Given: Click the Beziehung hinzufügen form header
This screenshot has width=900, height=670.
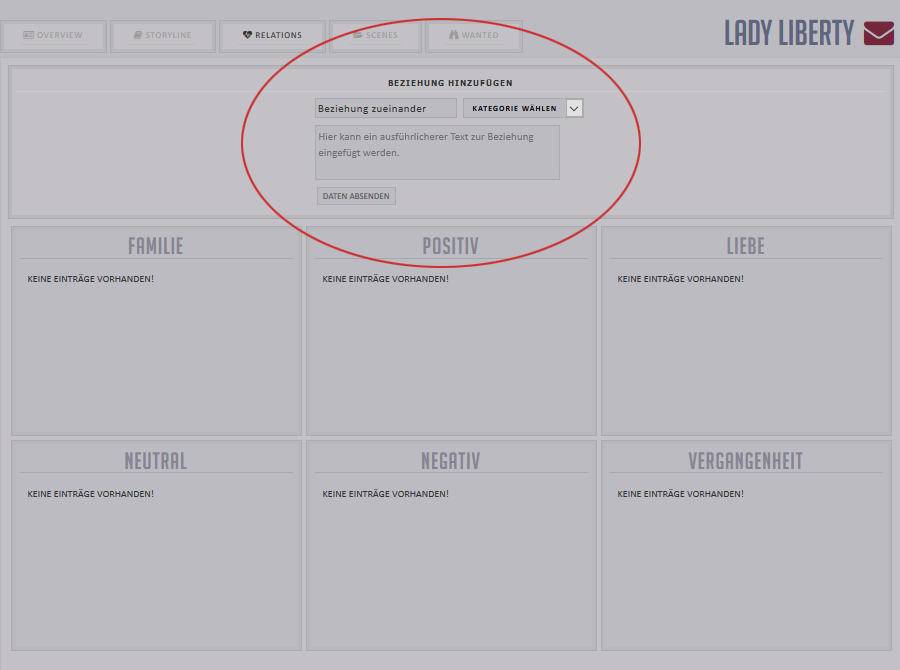Looking at the screenshot, I should pyautogui.click(x=450, y=83).
